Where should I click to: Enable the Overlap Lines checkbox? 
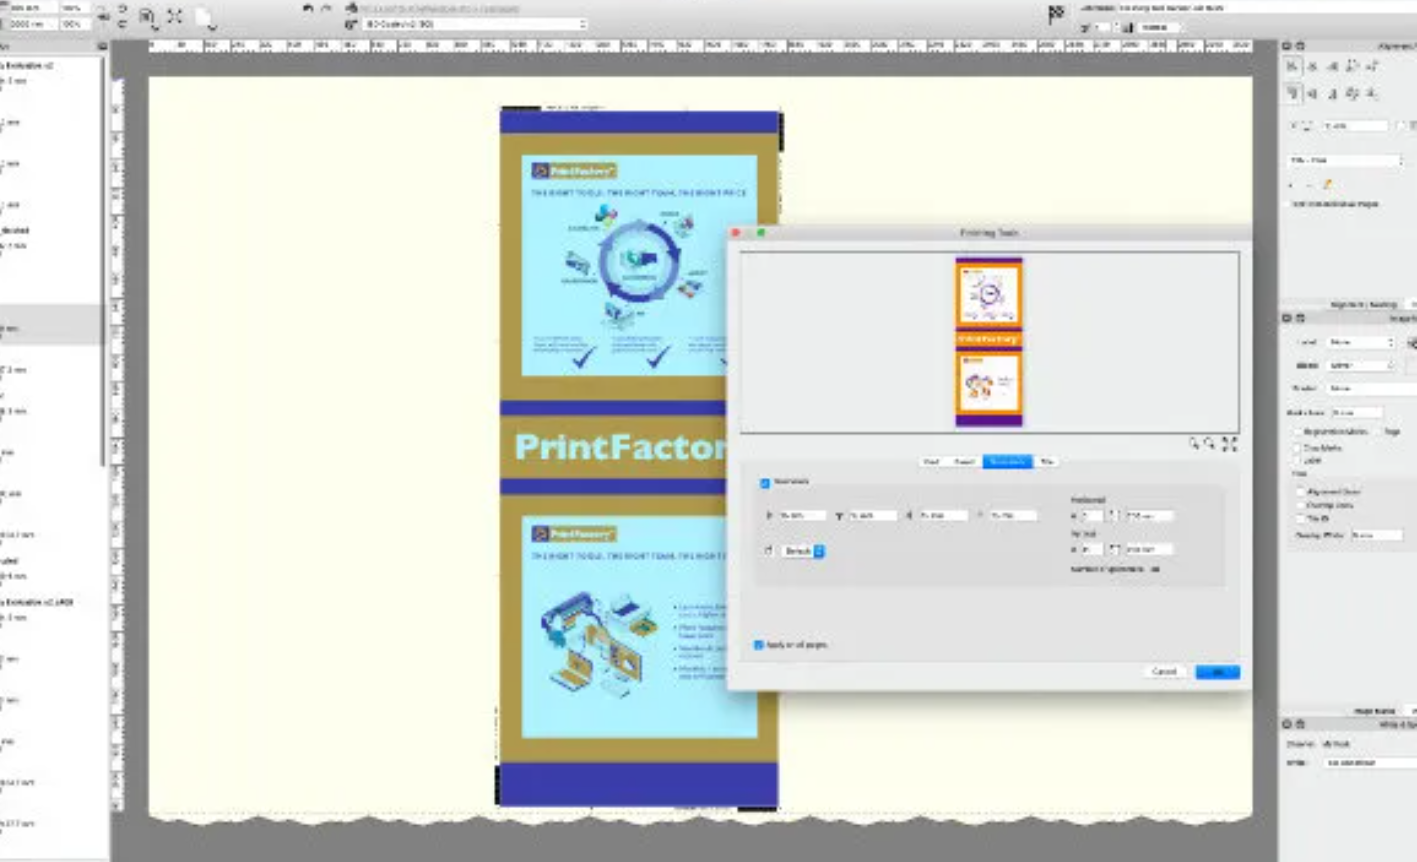[x=1301, y=506]
